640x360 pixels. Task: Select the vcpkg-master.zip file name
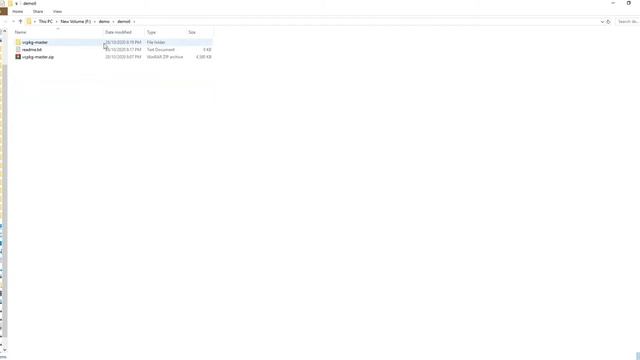click(x=38, y=57)
